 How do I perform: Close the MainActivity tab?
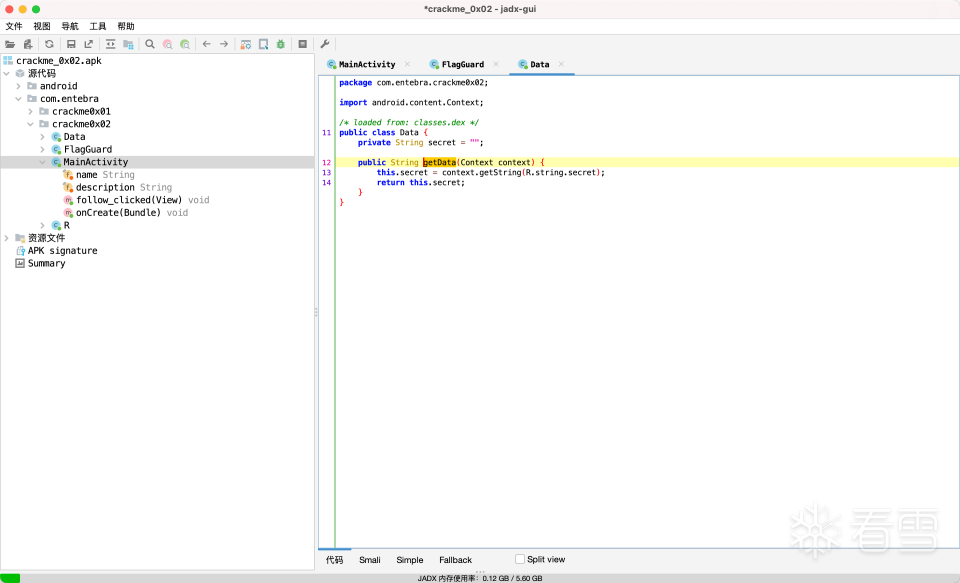click(x=407, y=64)
